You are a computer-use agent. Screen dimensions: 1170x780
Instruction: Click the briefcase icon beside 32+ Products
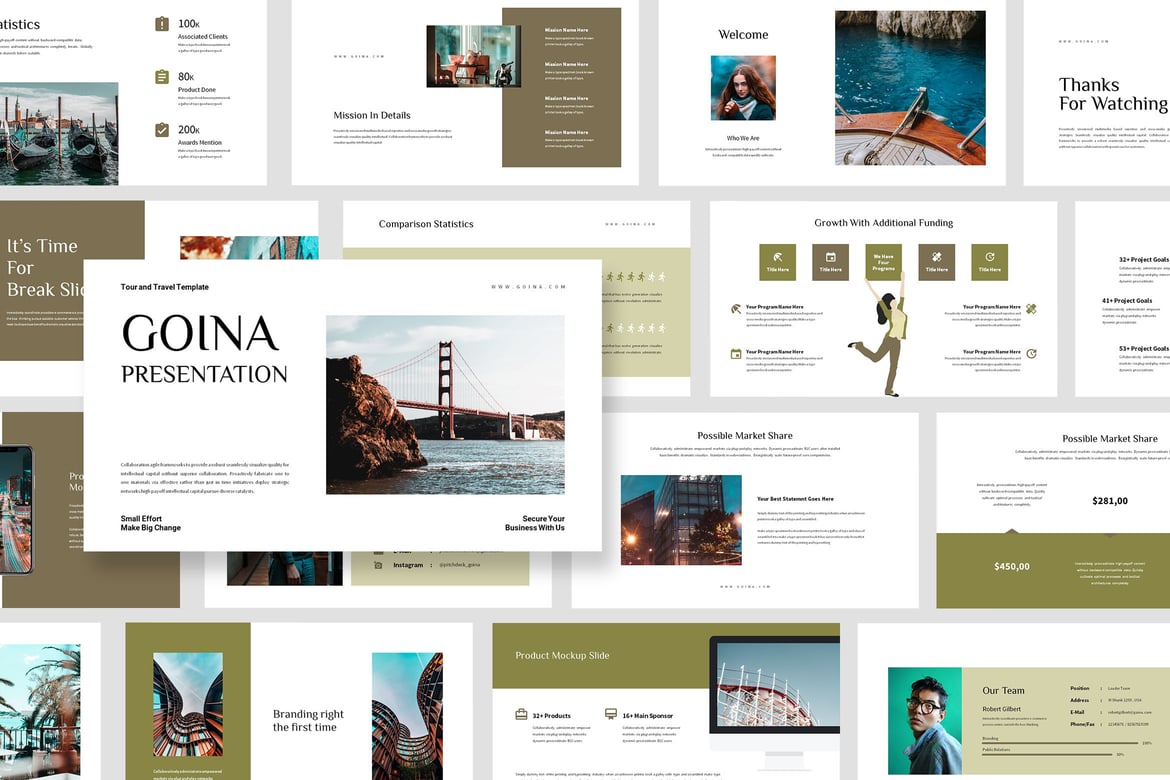(522, 714)
